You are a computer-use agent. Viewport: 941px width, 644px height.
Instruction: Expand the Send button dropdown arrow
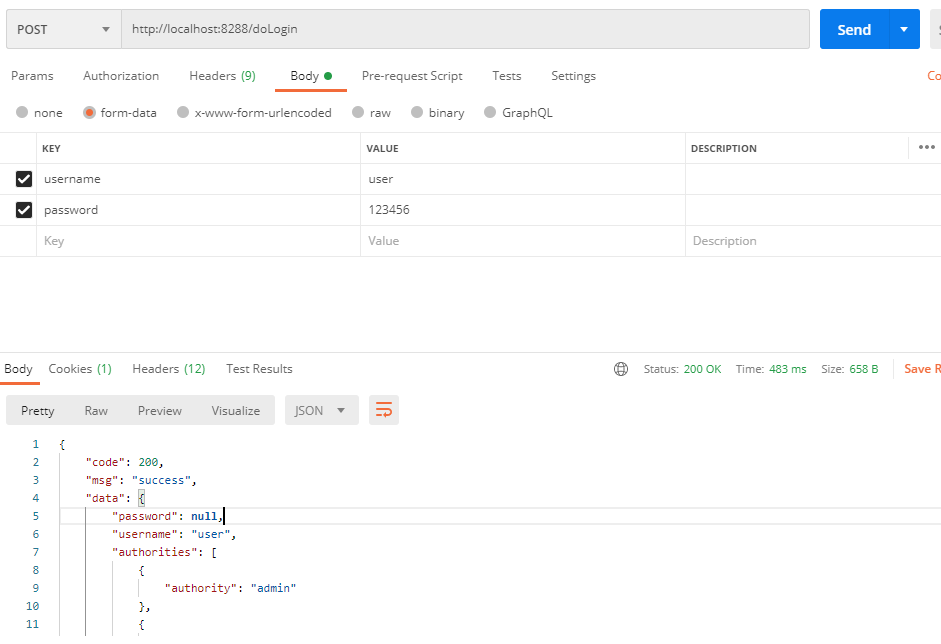904,29
